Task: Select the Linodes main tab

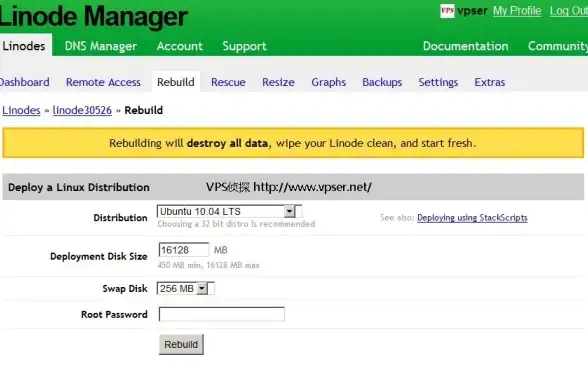Action: 25,45
